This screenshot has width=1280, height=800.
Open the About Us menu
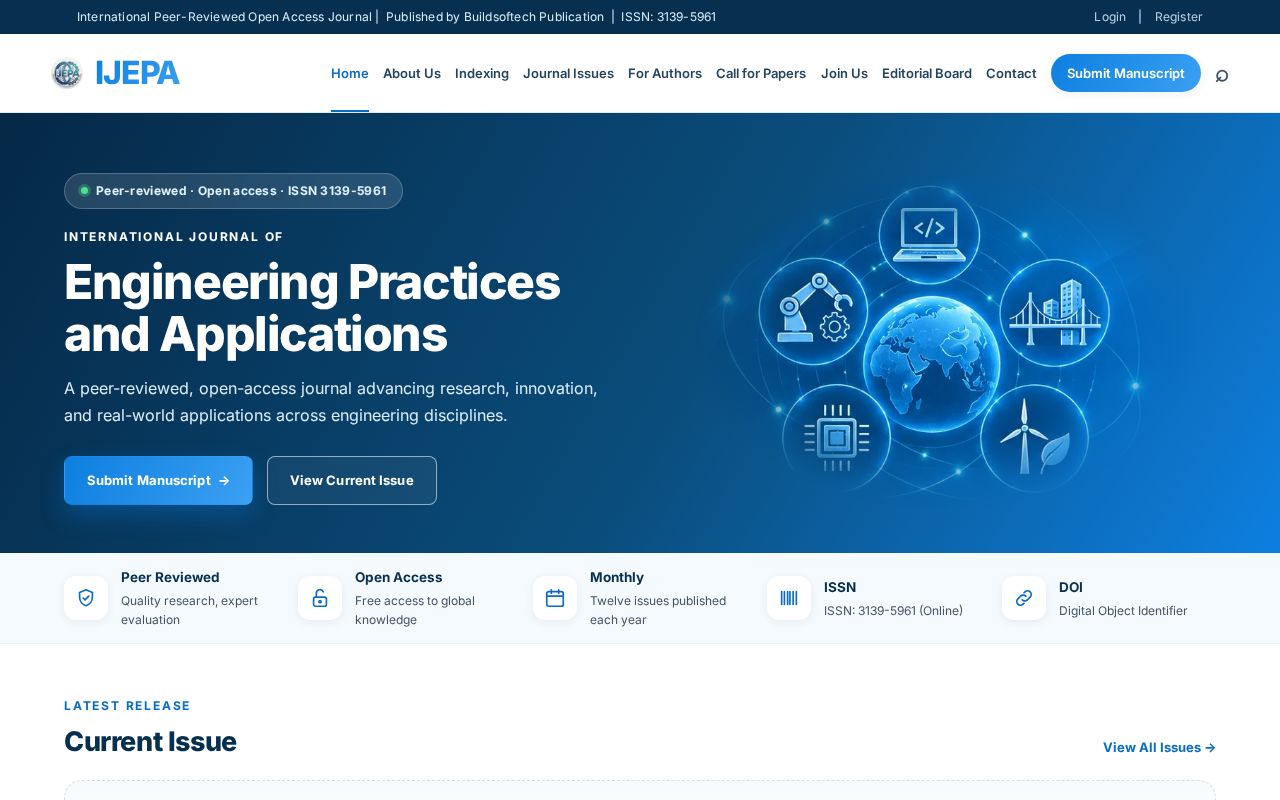click(x=412, y=73)
